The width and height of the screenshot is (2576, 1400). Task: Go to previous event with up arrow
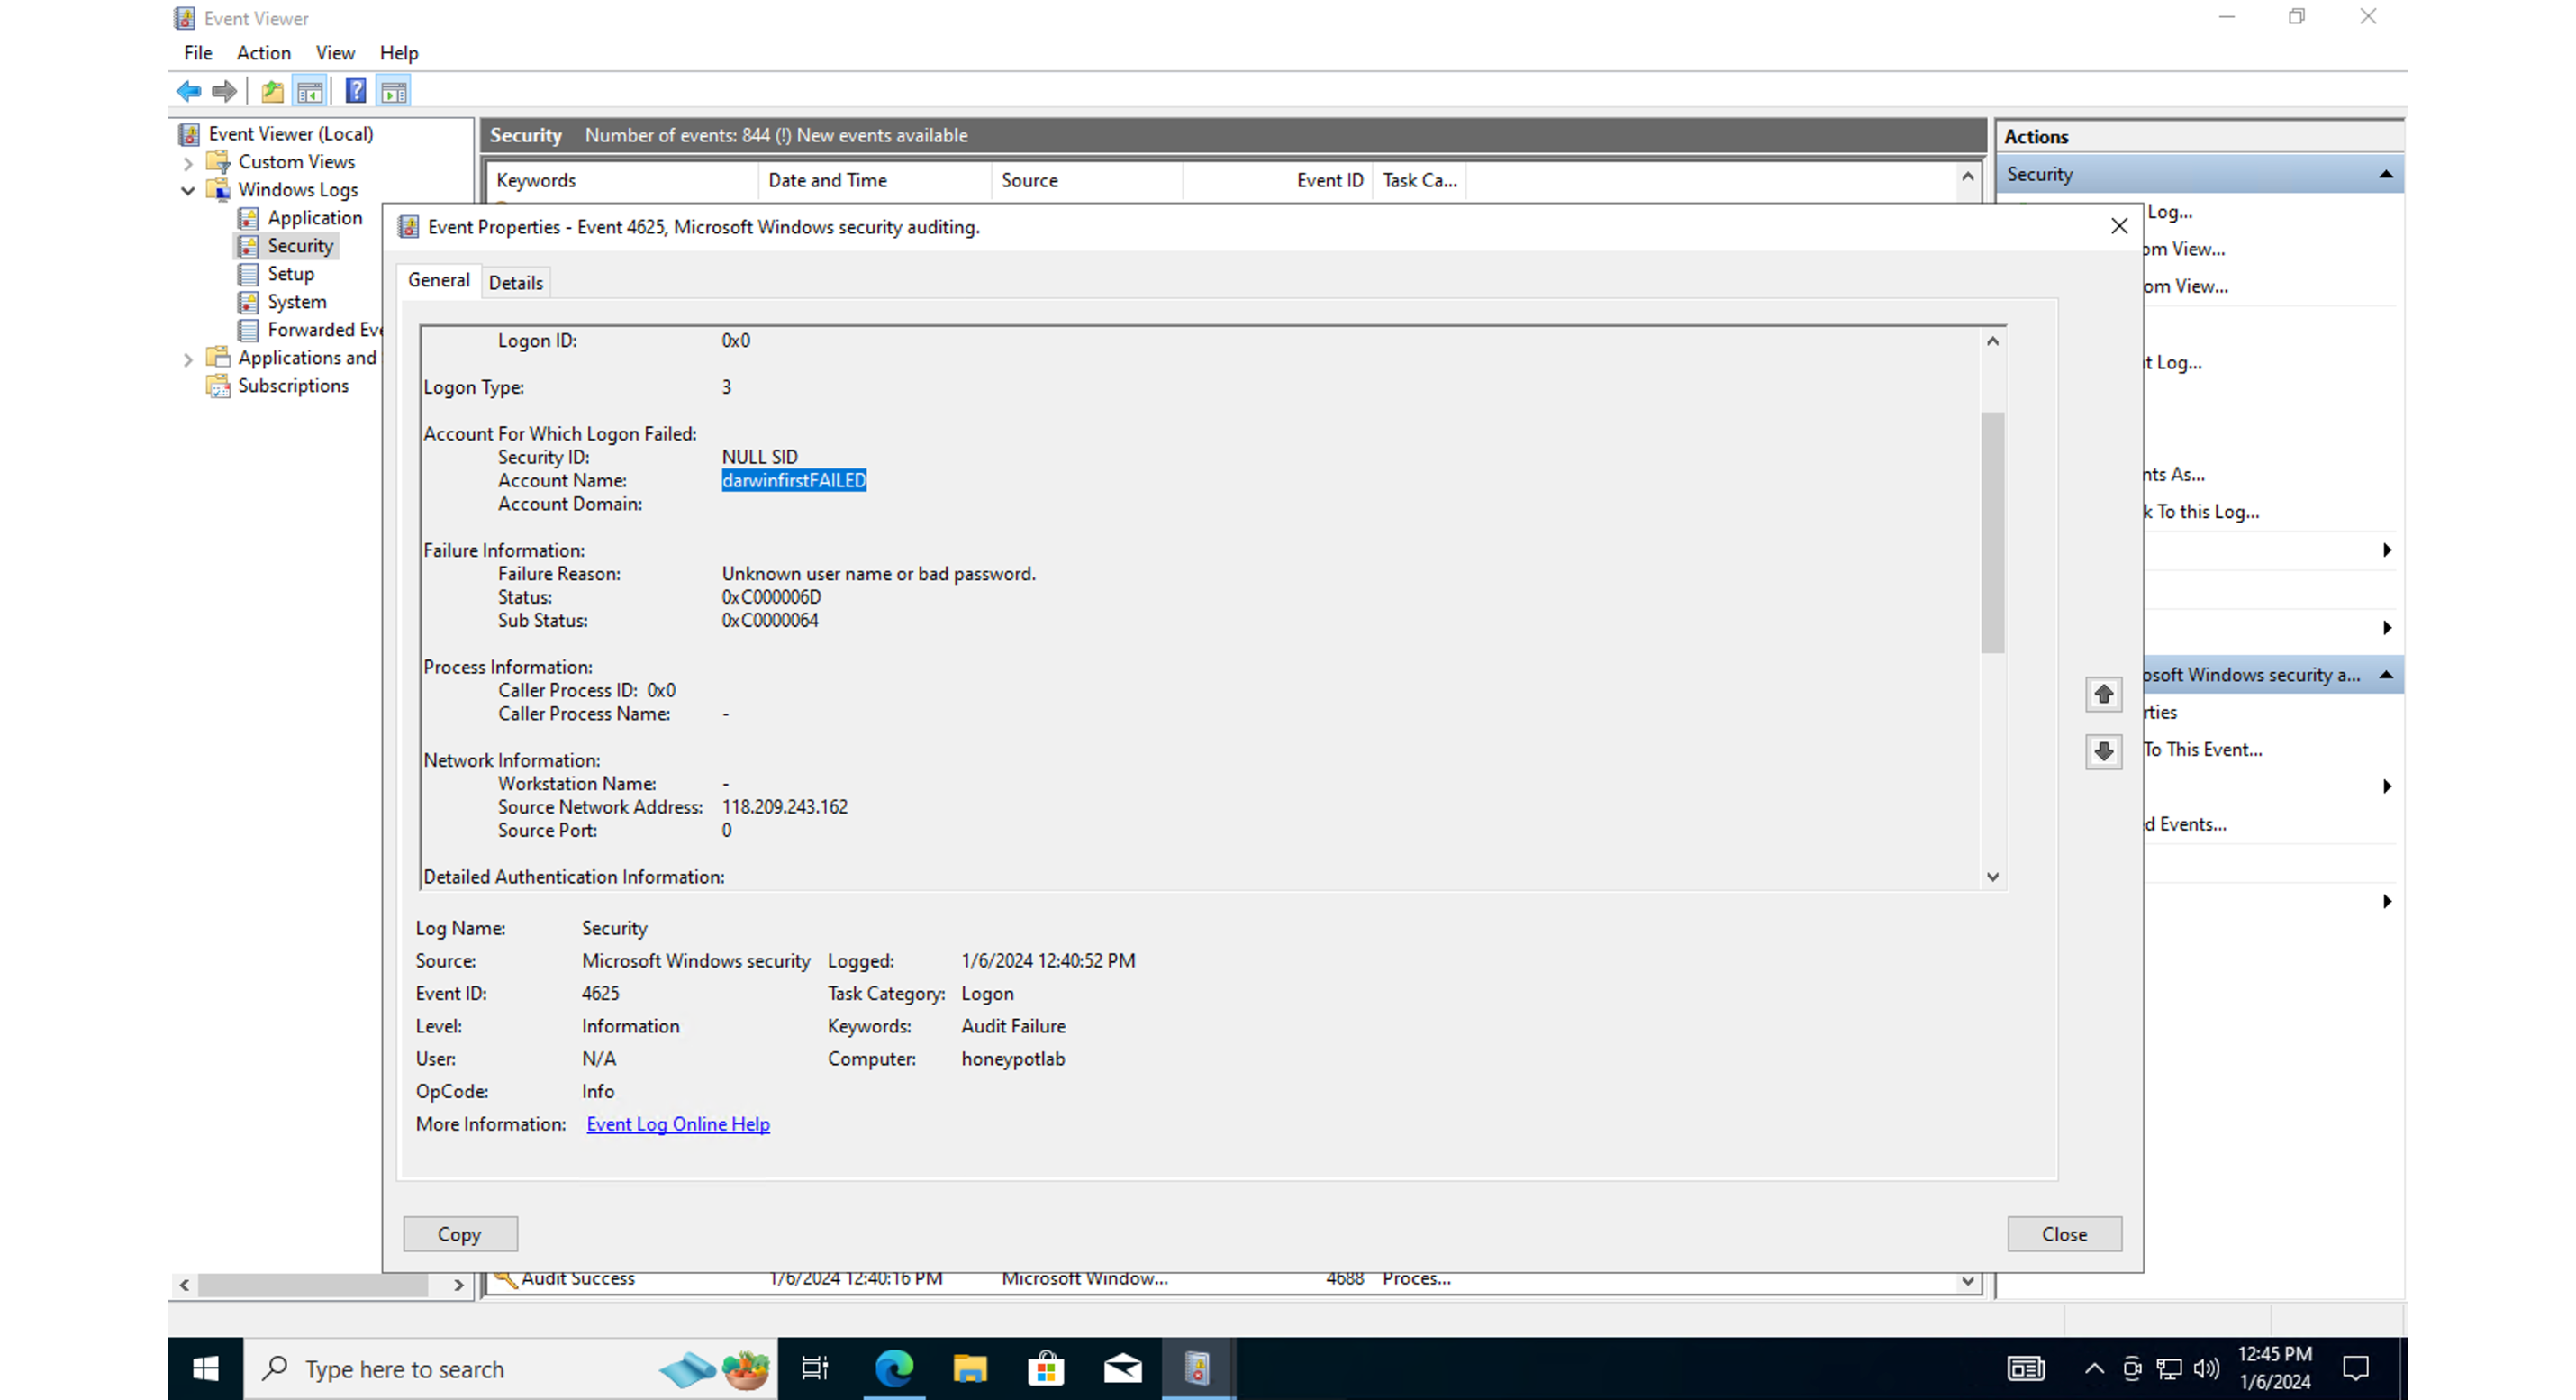[x=2103, y=694]
